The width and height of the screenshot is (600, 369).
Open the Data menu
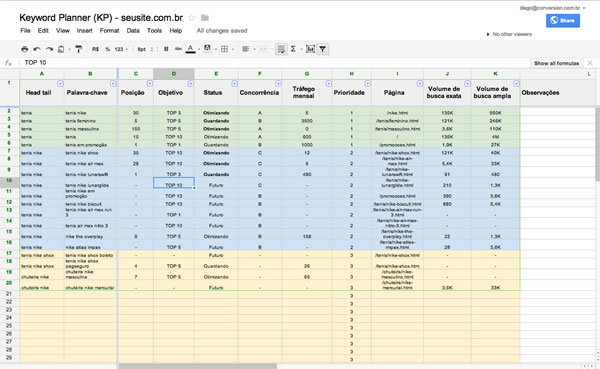pyautogui.click(x=133, y=31)
